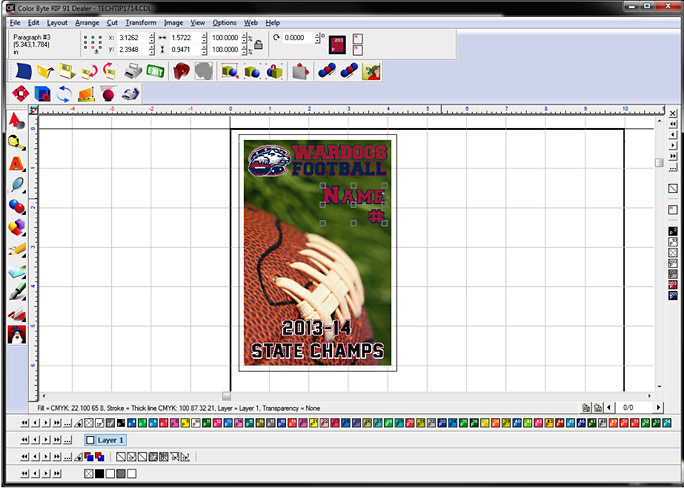684x488 pixels.
Task: Click the red and white life preserver icon
Action: (21, 93)
